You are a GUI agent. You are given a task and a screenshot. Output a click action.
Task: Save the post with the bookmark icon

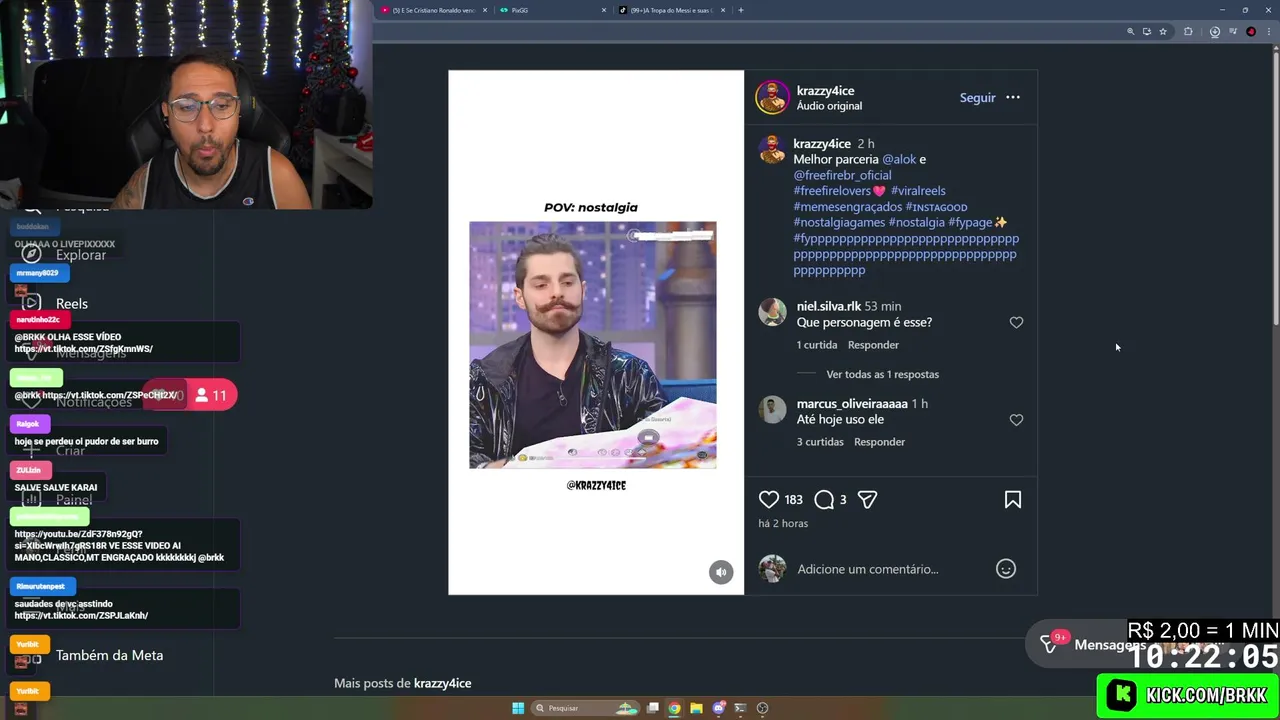pyautogui.click(x=1013, y=499)
